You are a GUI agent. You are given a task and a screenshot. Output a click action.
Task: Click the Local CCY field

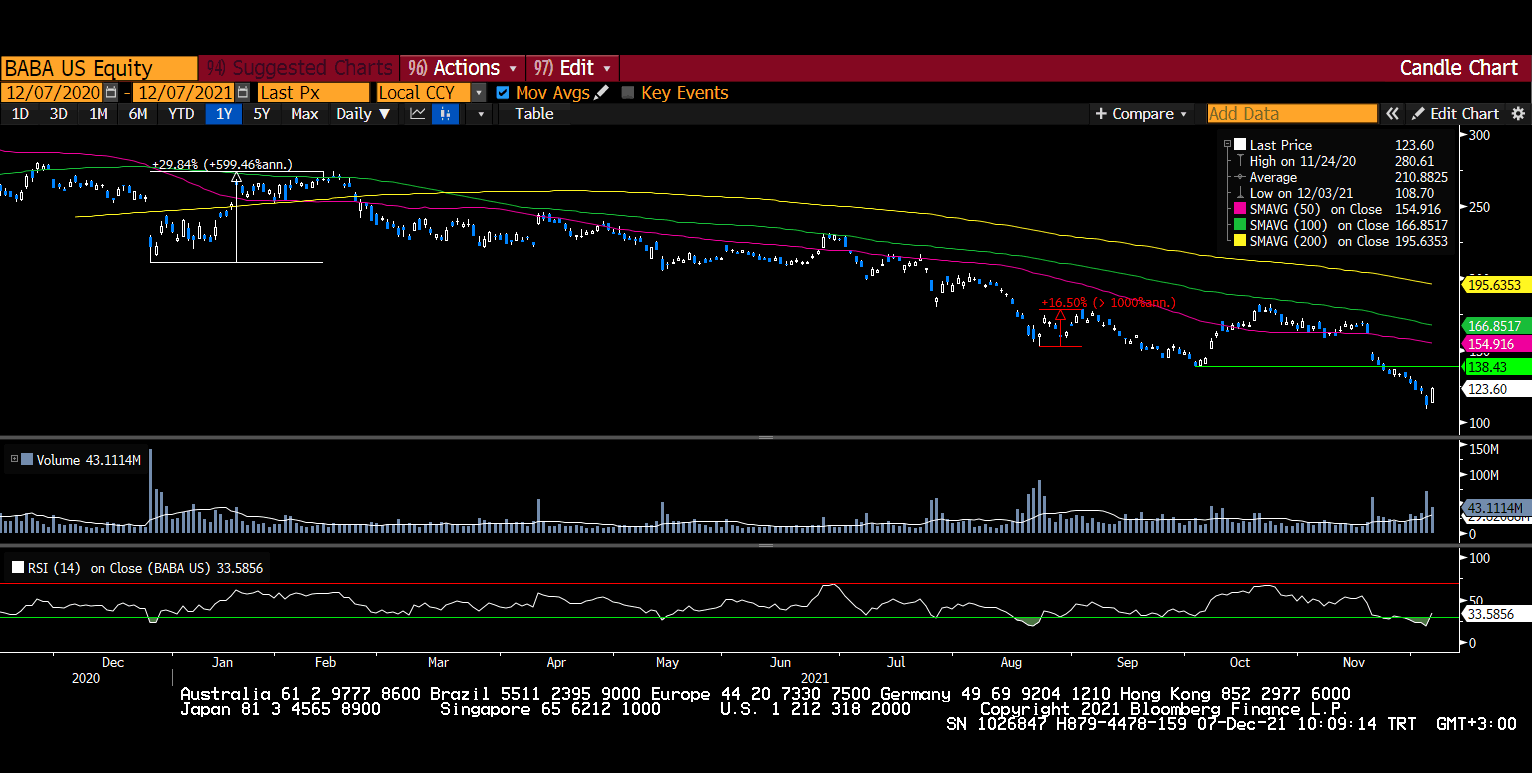424,92
